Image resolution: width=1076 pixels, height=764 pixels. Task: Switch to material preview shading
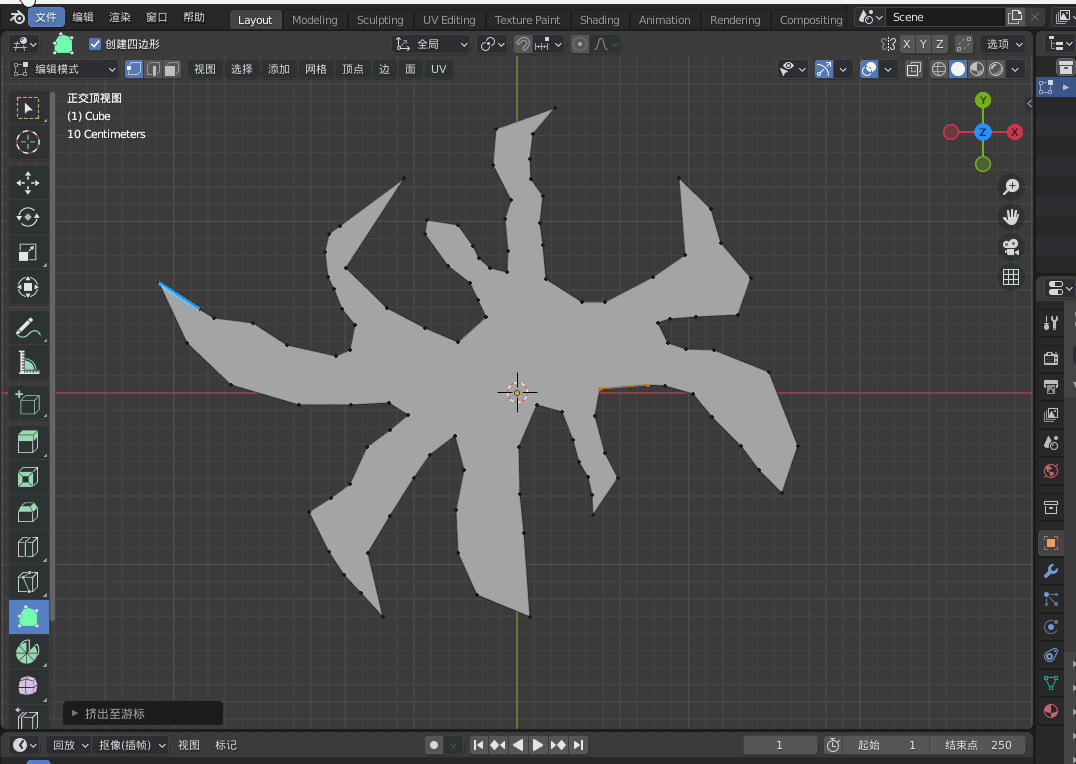pos(976,69)
